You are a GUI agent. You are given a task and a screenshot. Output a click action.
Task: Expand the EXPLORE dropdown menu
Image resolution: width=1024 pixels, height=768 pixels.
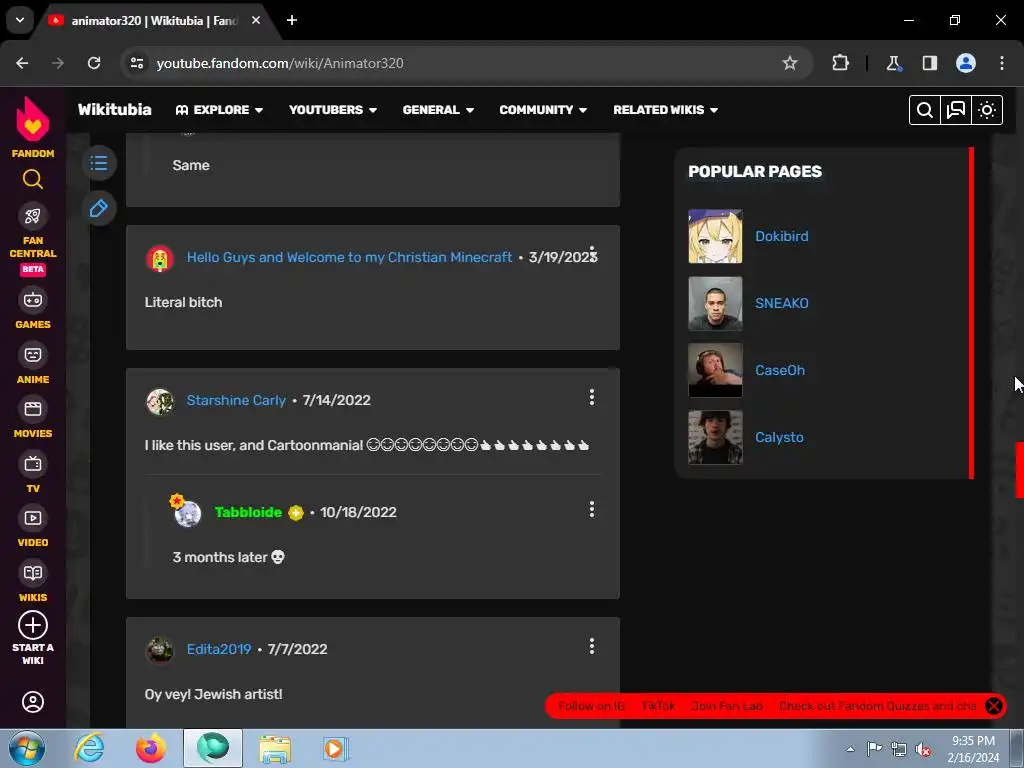tap(219, 110)
